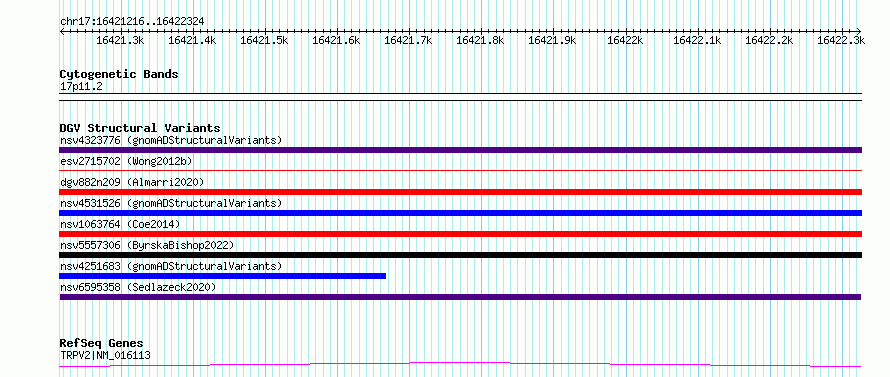This screenshot has height=377, width=890.
Task: Click the 16421.9k ruler tick label
Action: (553, 40)
